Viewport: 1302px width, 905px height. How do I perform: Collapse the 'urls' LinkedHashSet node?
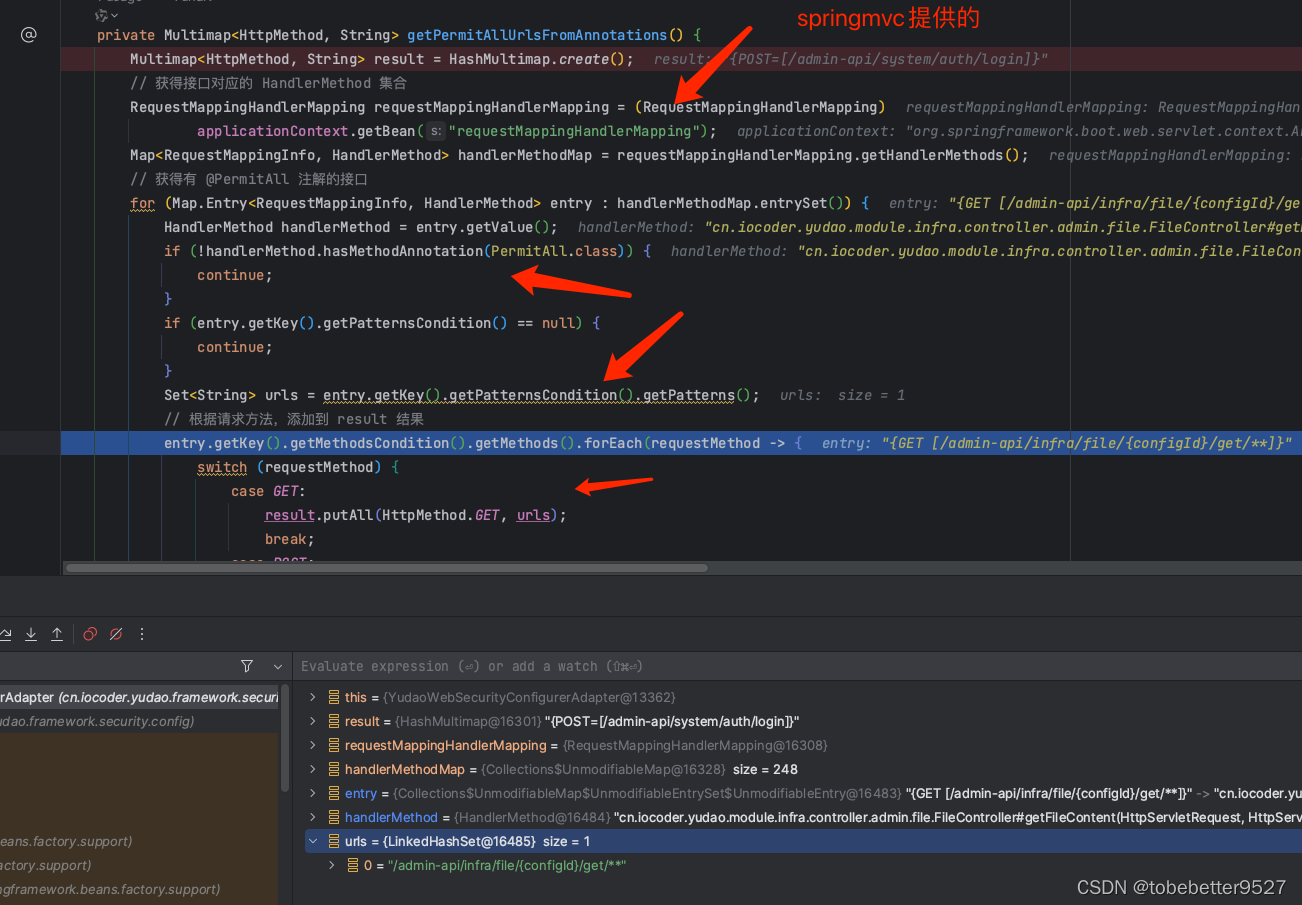point(313,841)
